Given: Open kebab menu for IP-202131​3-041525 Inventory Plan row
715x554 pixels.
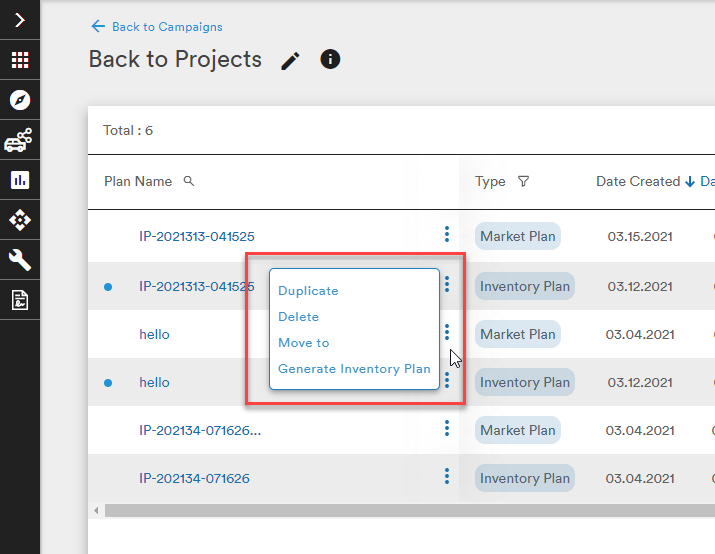Looking at the screenshot, I should tap(447, 284).
